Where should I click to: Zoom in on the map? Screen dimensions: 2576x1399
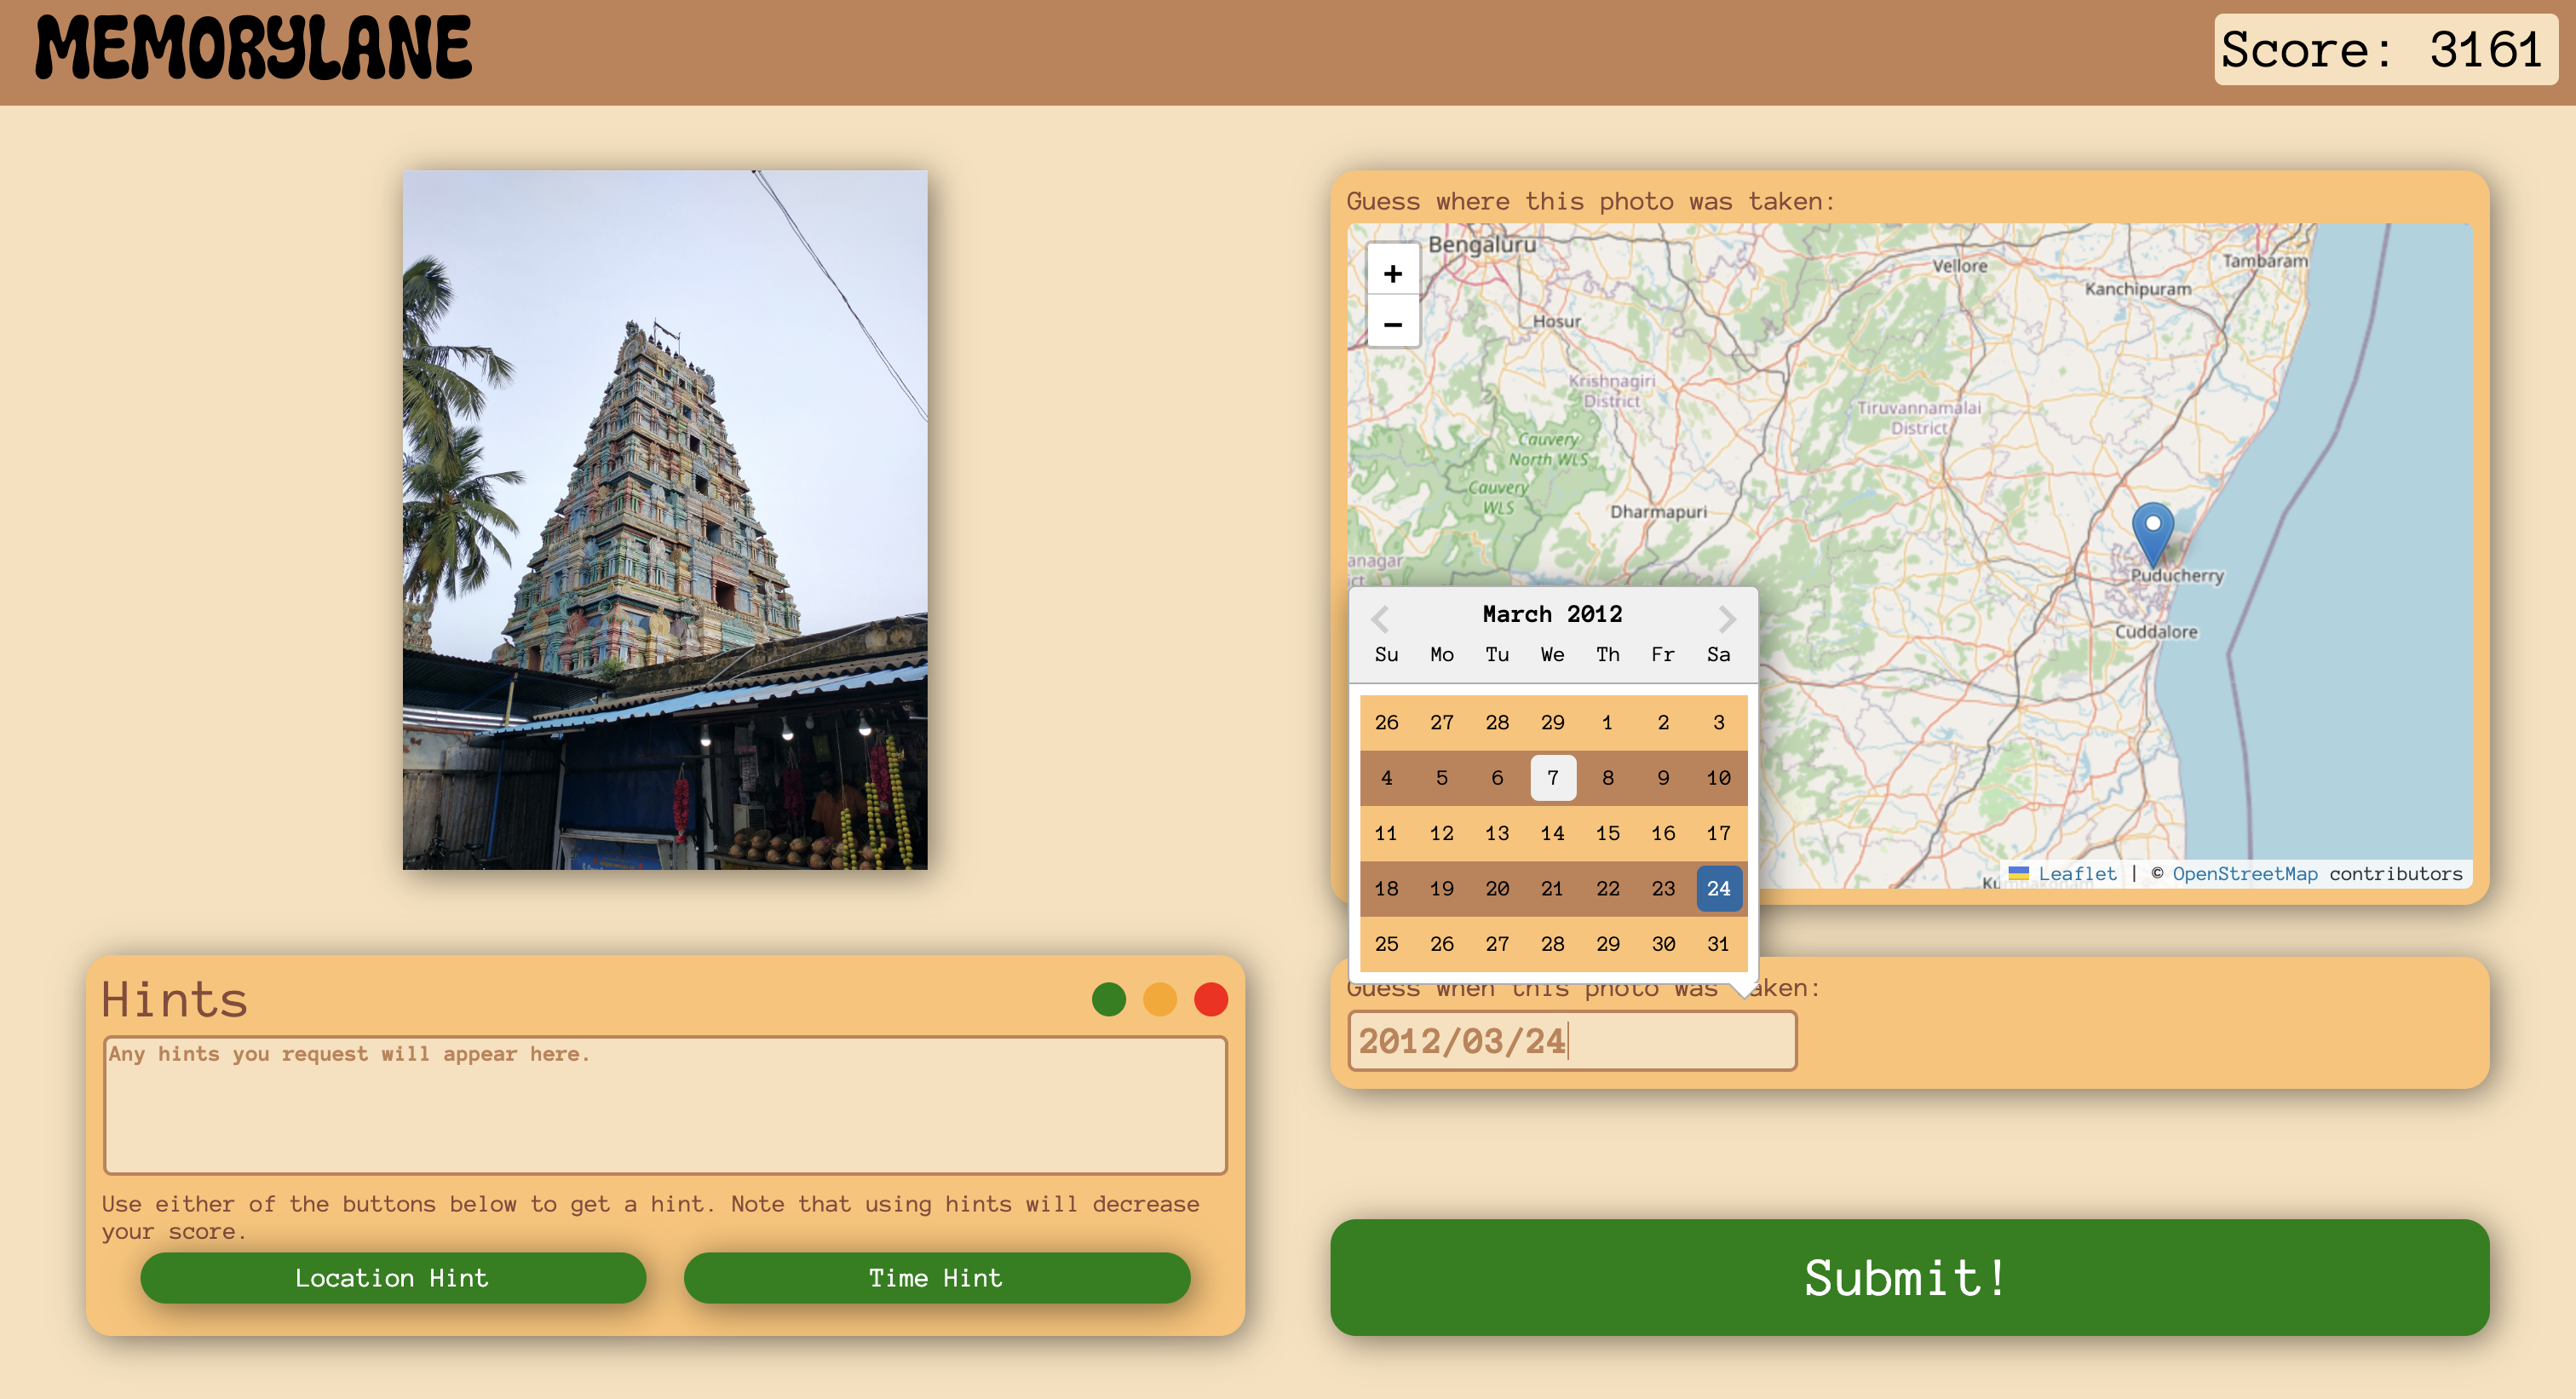pyautogui.click(x=1392, y=273)
